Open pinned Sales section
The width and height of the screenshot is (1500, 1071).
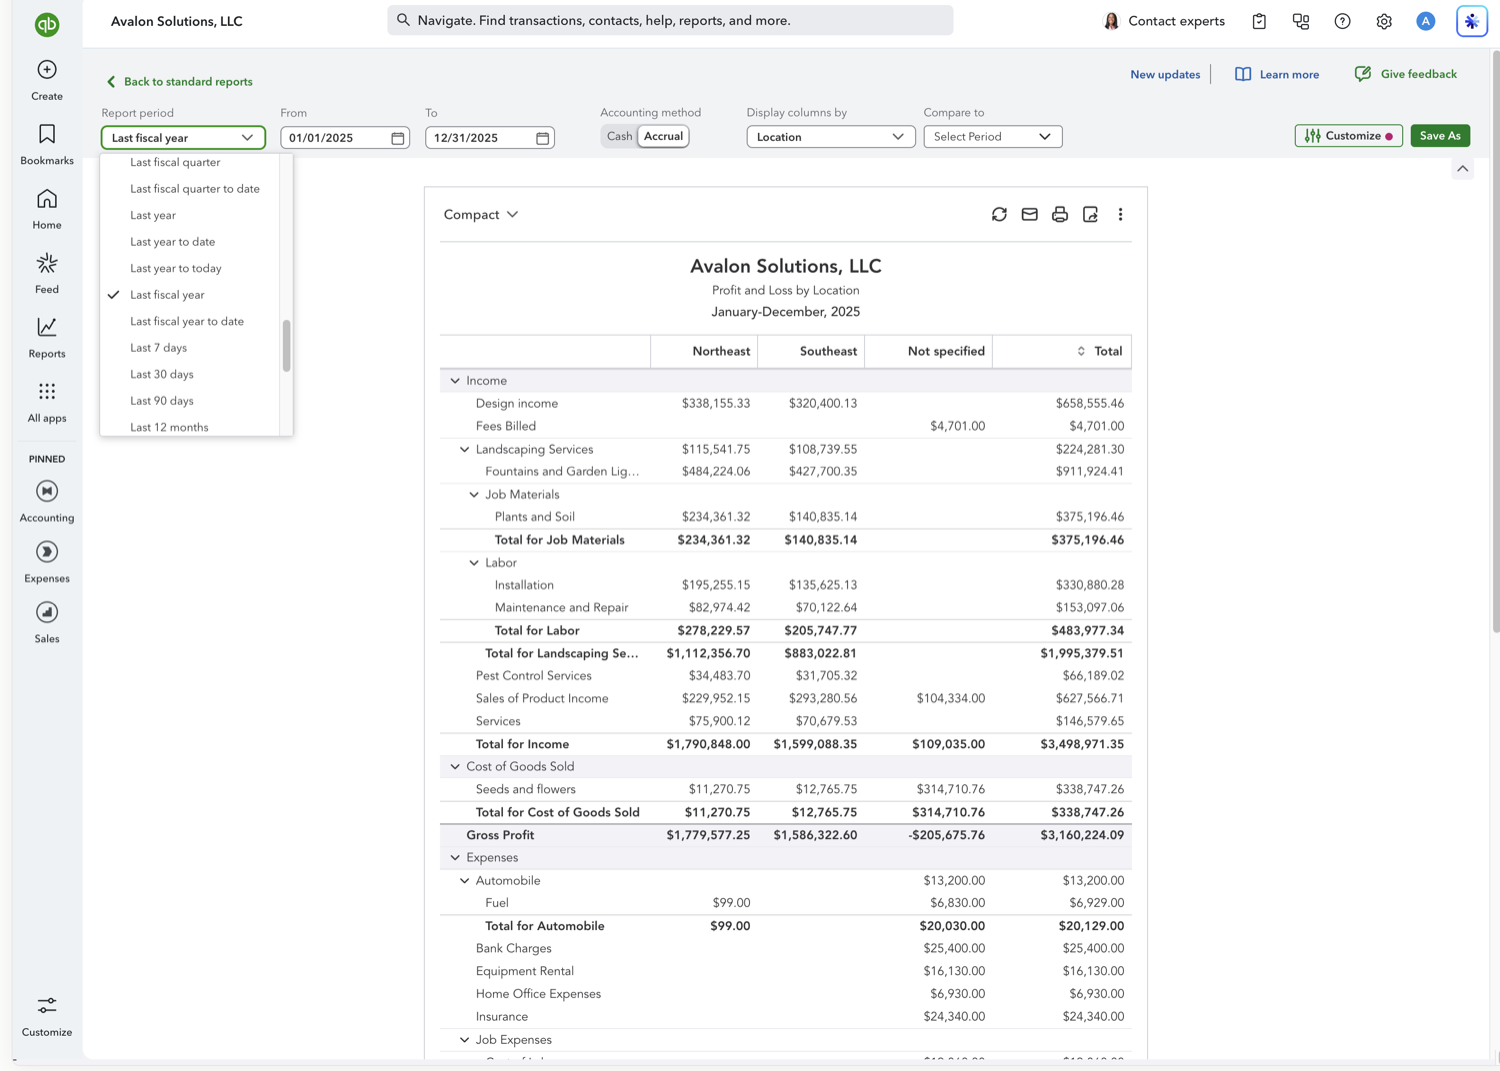47,622
